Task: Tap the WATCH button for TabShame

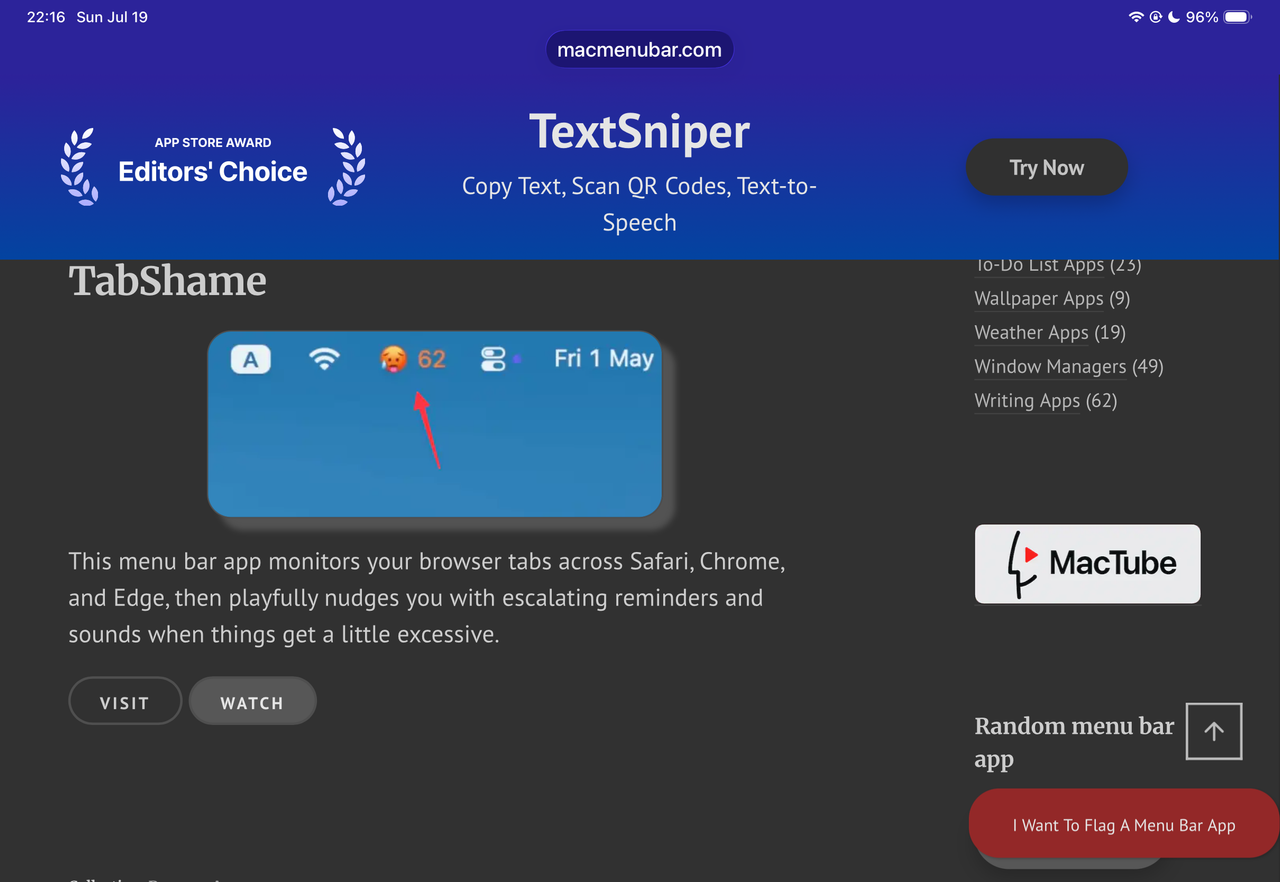Action: 252,701
